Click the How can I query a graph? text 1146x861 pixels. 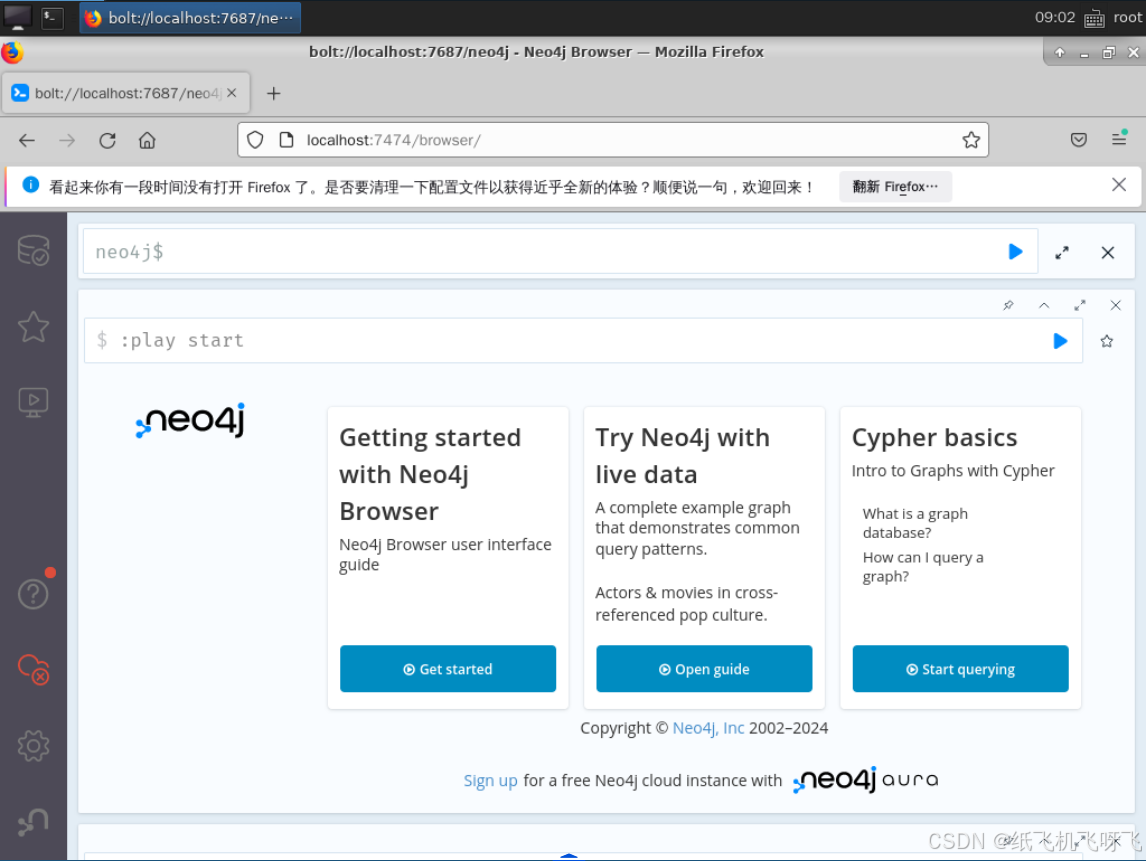coord(923,566)
